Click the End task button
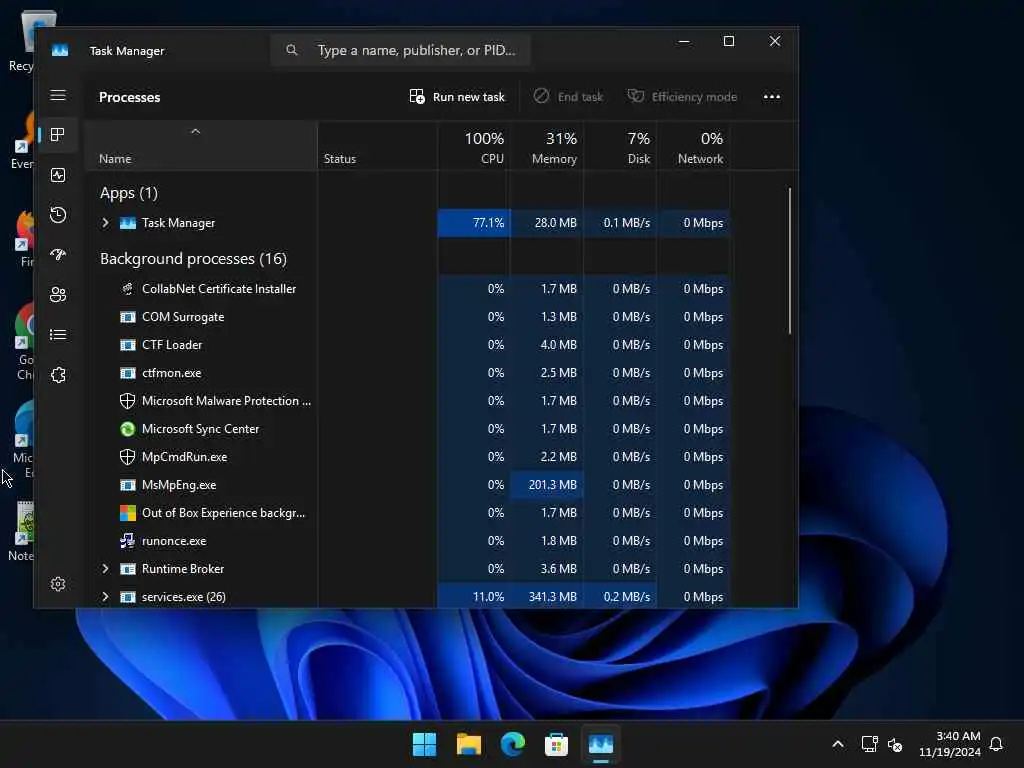This screenshot has height=768, width=1024. coord(568,97)
